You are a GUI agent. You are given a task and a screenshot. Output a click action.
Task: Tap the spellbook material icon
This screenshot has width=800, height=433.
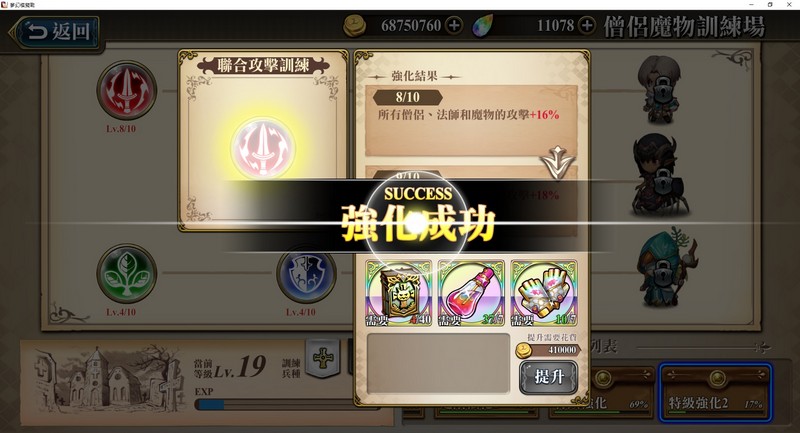399,293
